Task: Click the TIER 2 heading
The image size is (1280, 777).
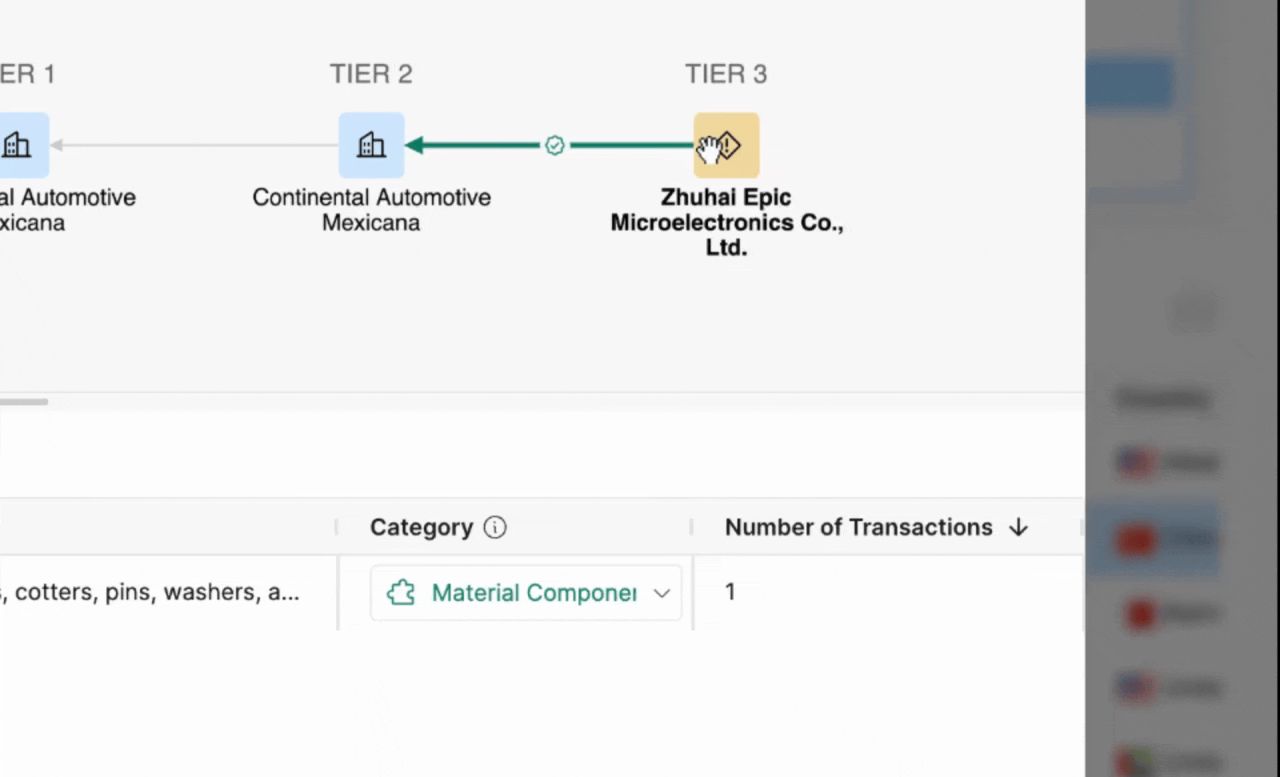Action: point(371,74)
